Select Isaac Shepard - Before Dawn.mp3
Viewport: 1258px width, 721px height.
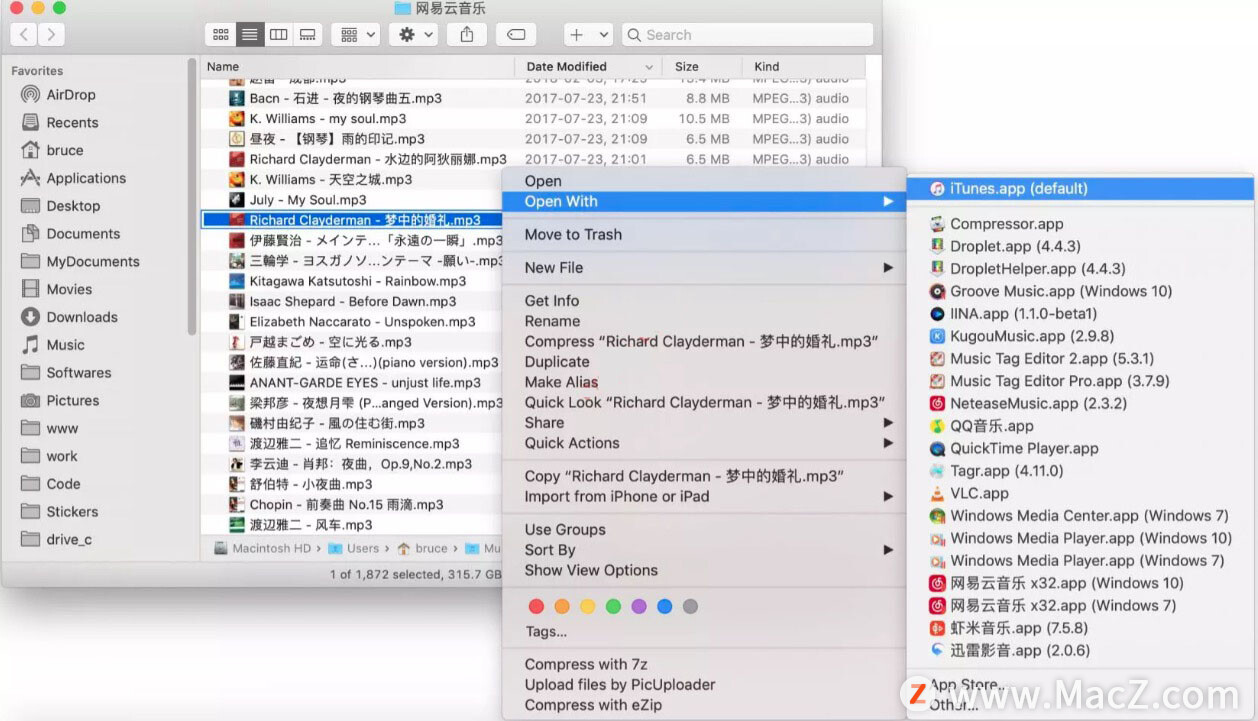tap(352, 301)
